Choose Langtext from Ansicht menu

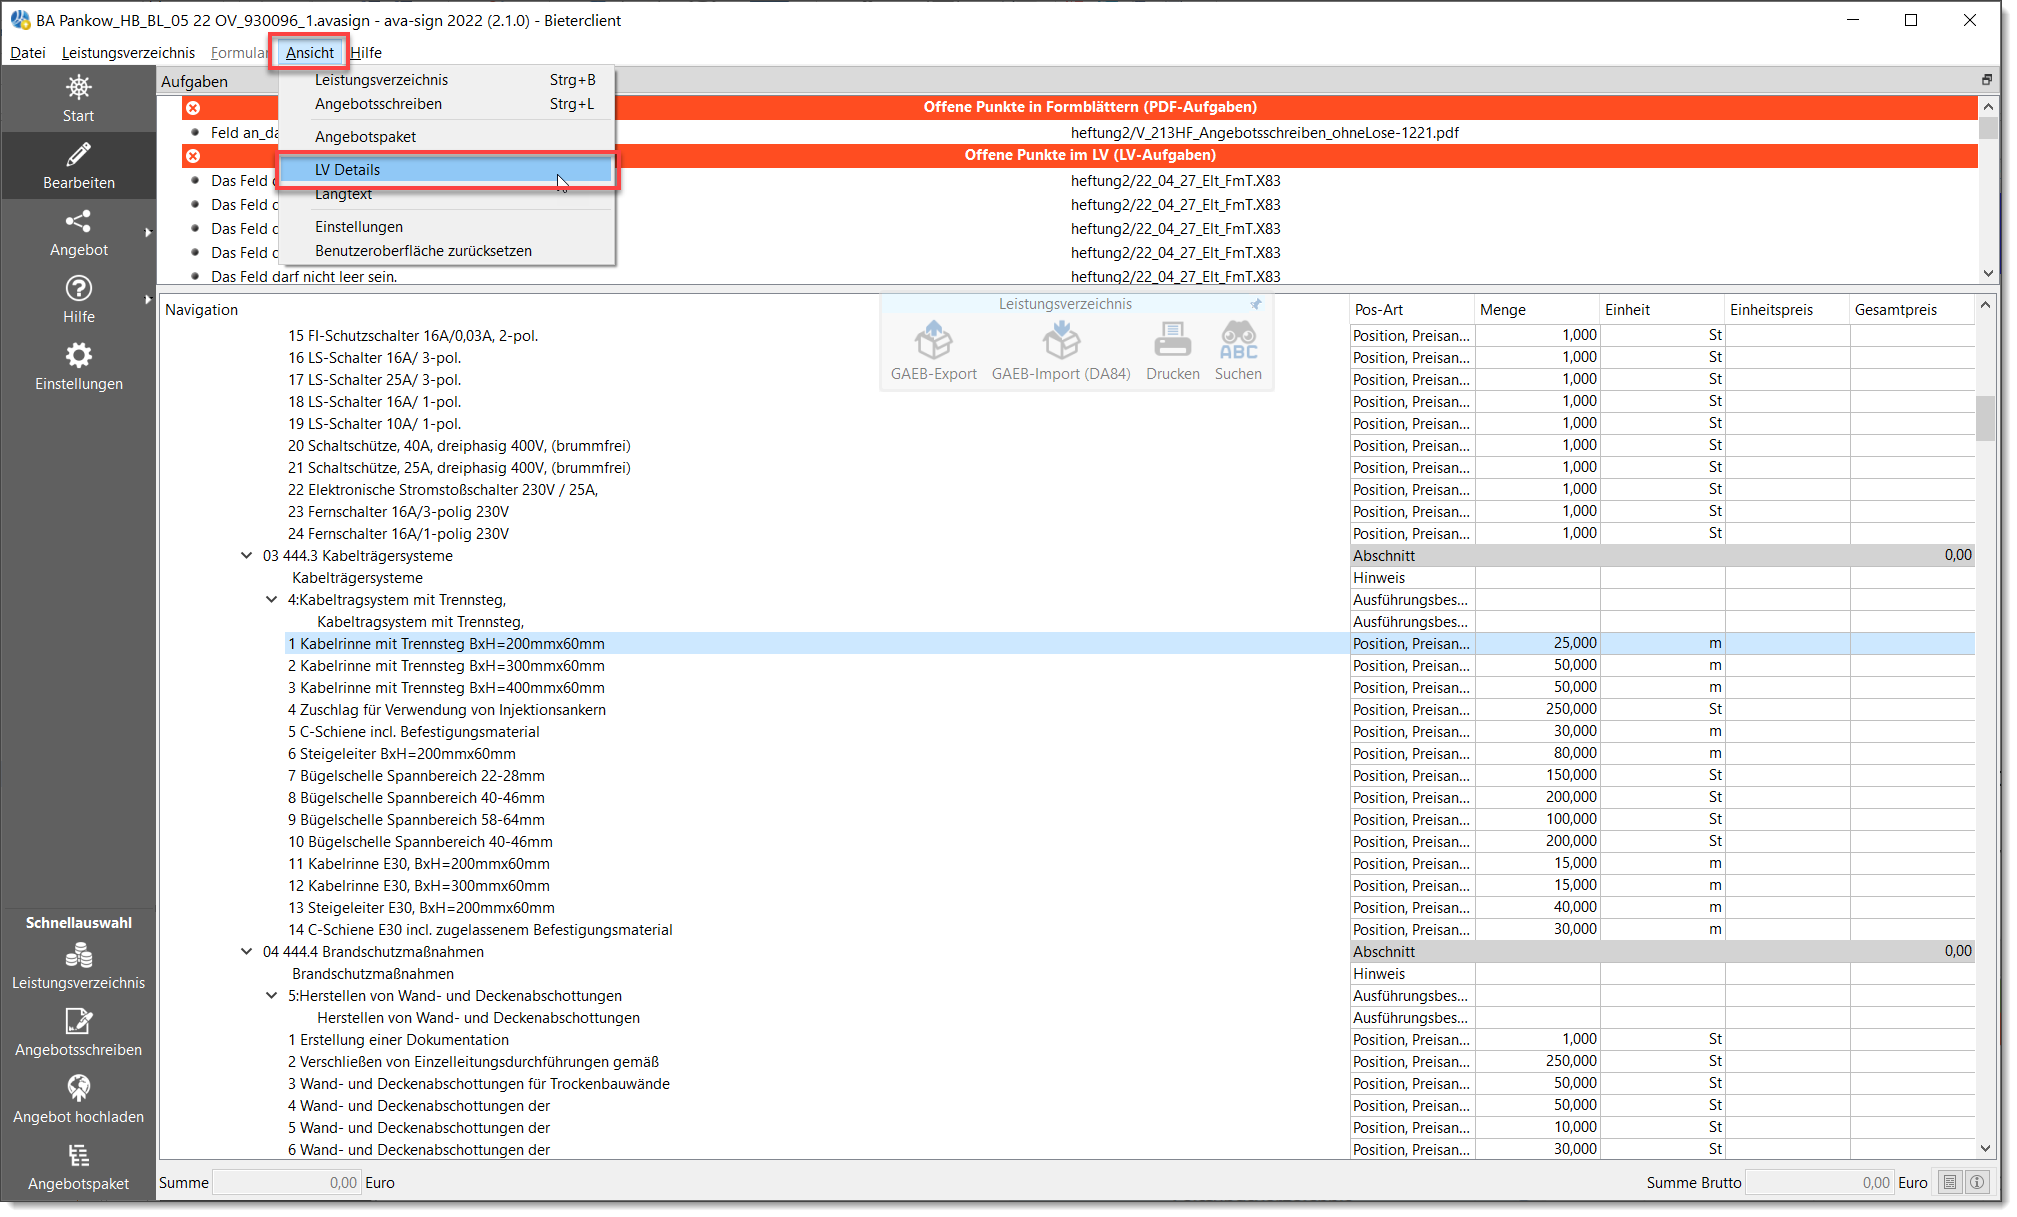(x=446, y=195)
